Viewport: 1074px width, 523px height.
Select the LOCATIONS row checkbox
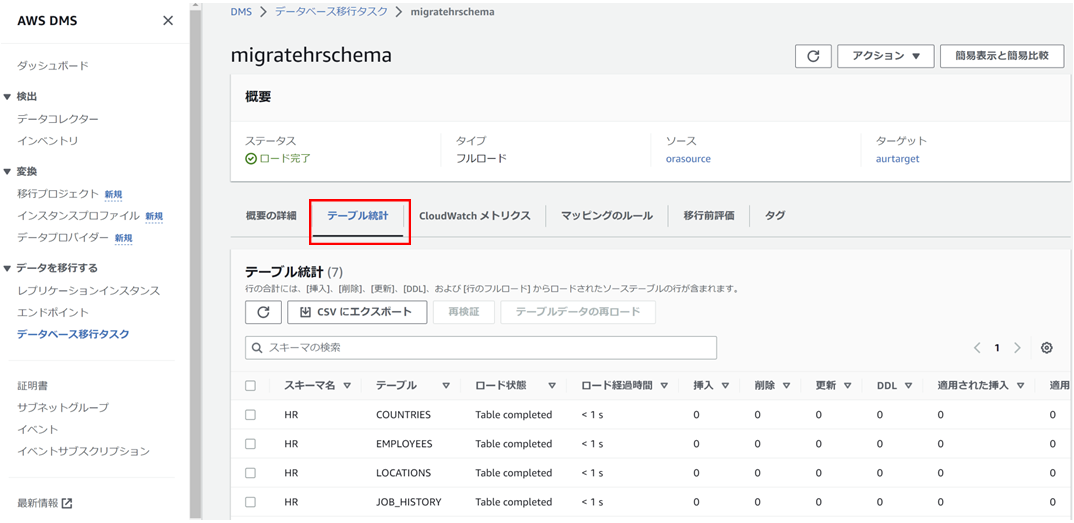coord(250,473)
